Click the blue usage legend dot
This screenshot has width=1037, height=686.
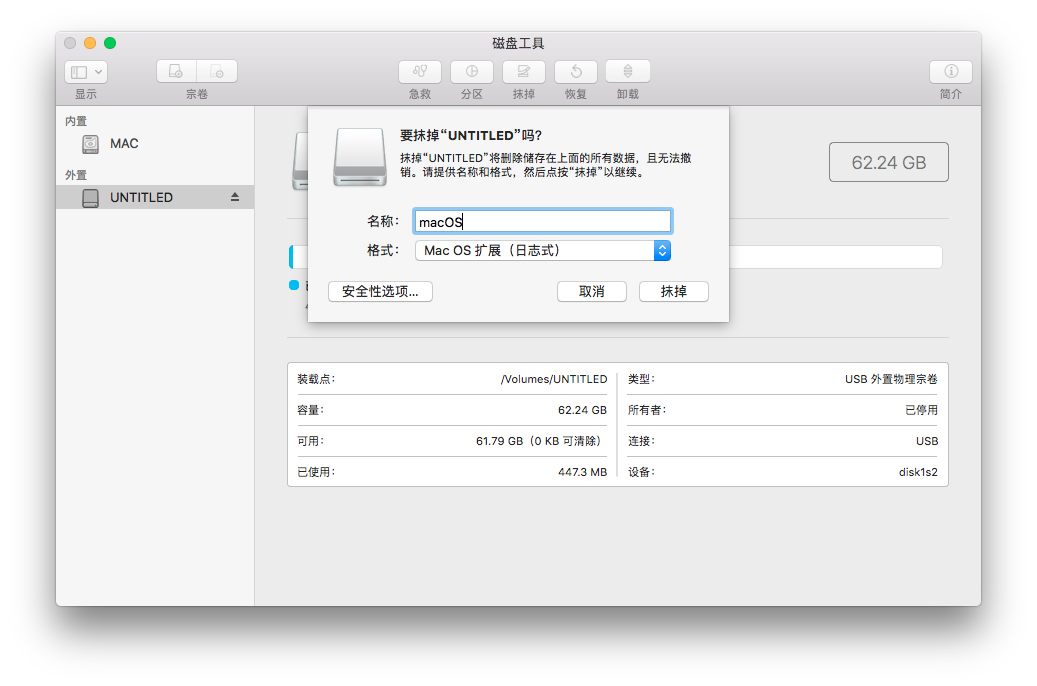pyautogui.click(x=294, y=285)
